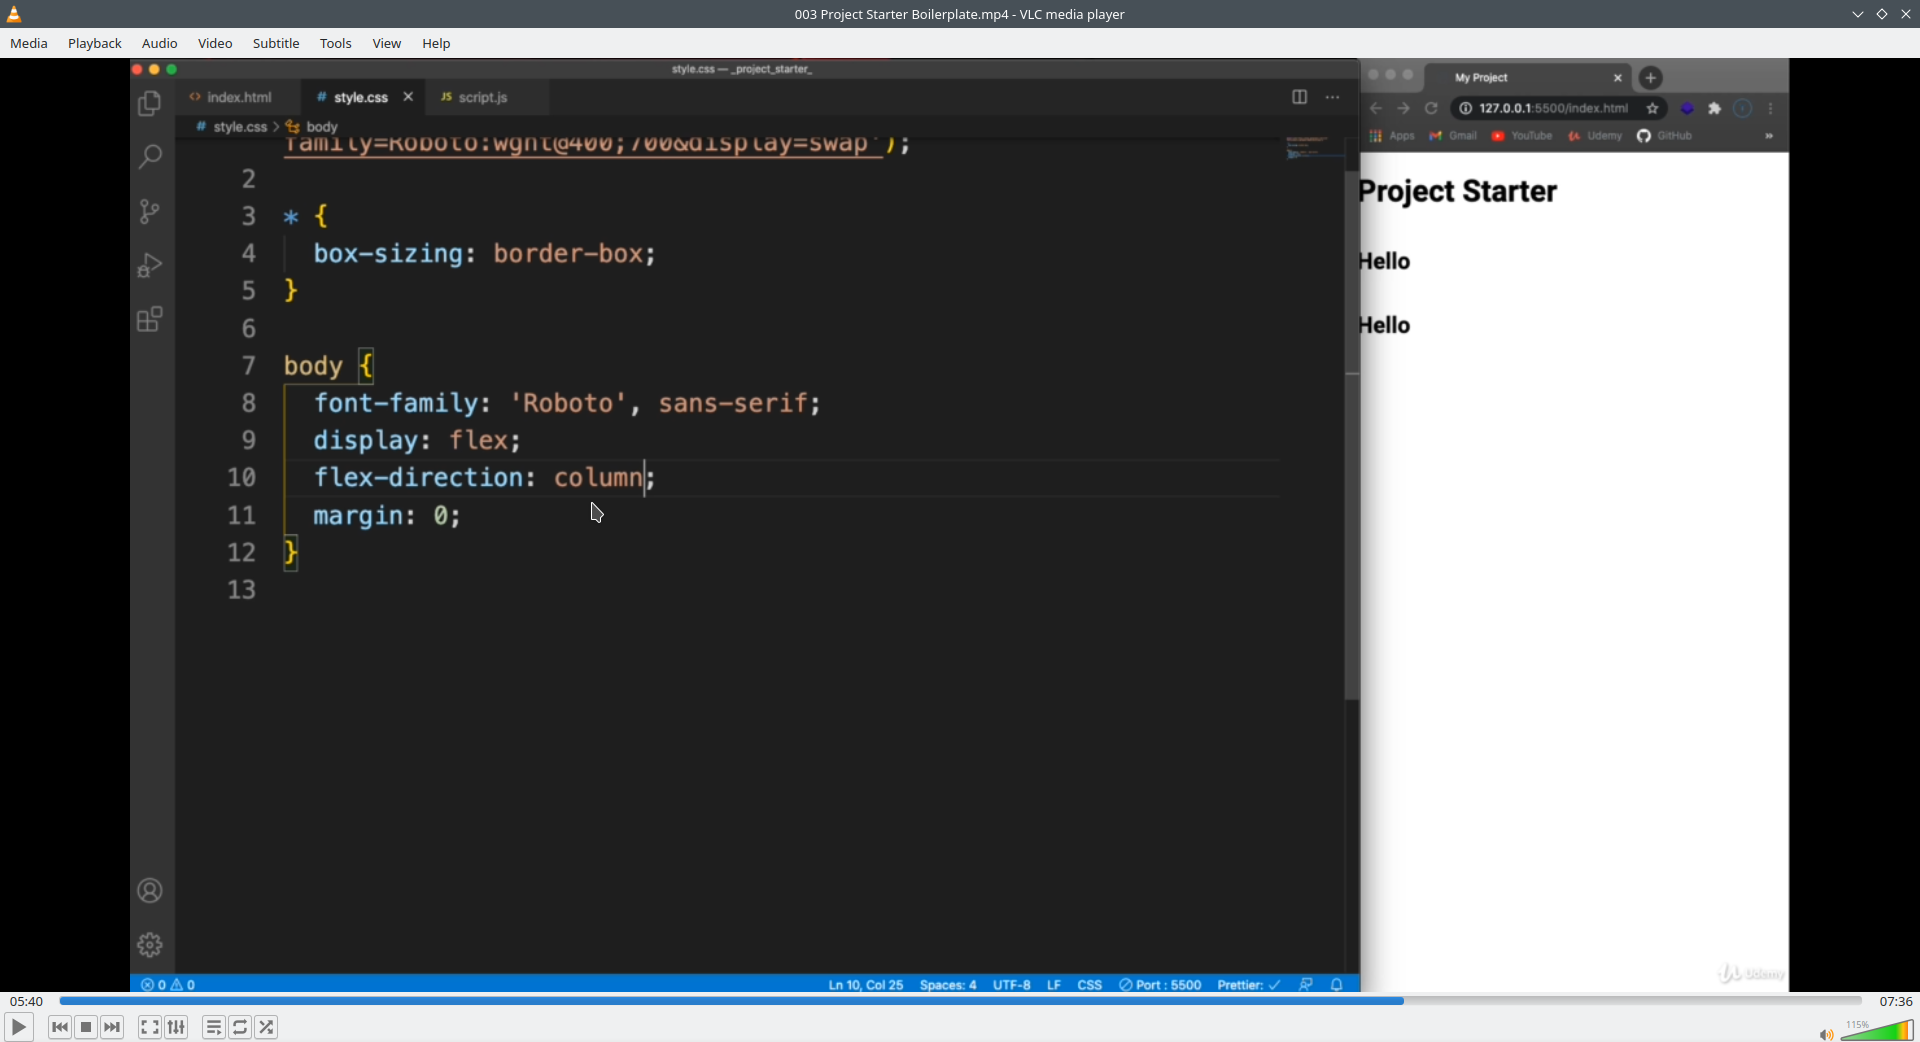Toggle fullscreen video mode

click(149, 1027)
